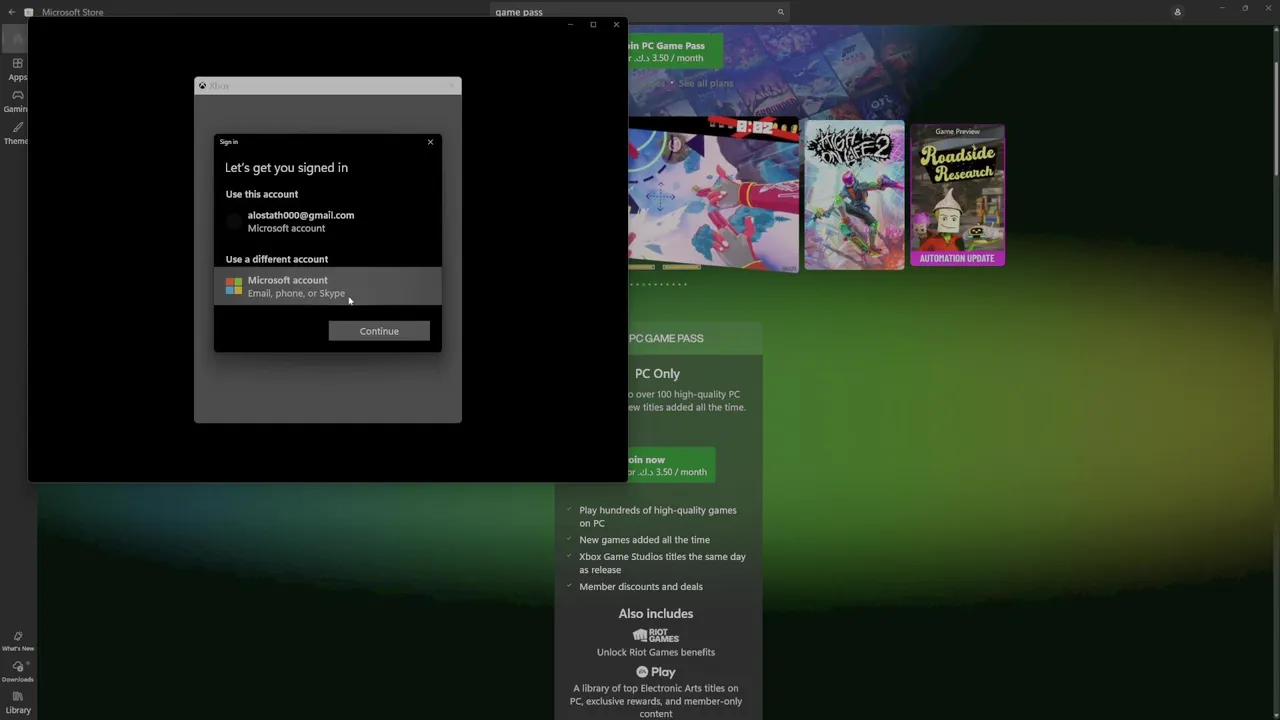Open What's New in Store sidebar
The height and width of the screenshot is (720, 1280).
point(18,641)
